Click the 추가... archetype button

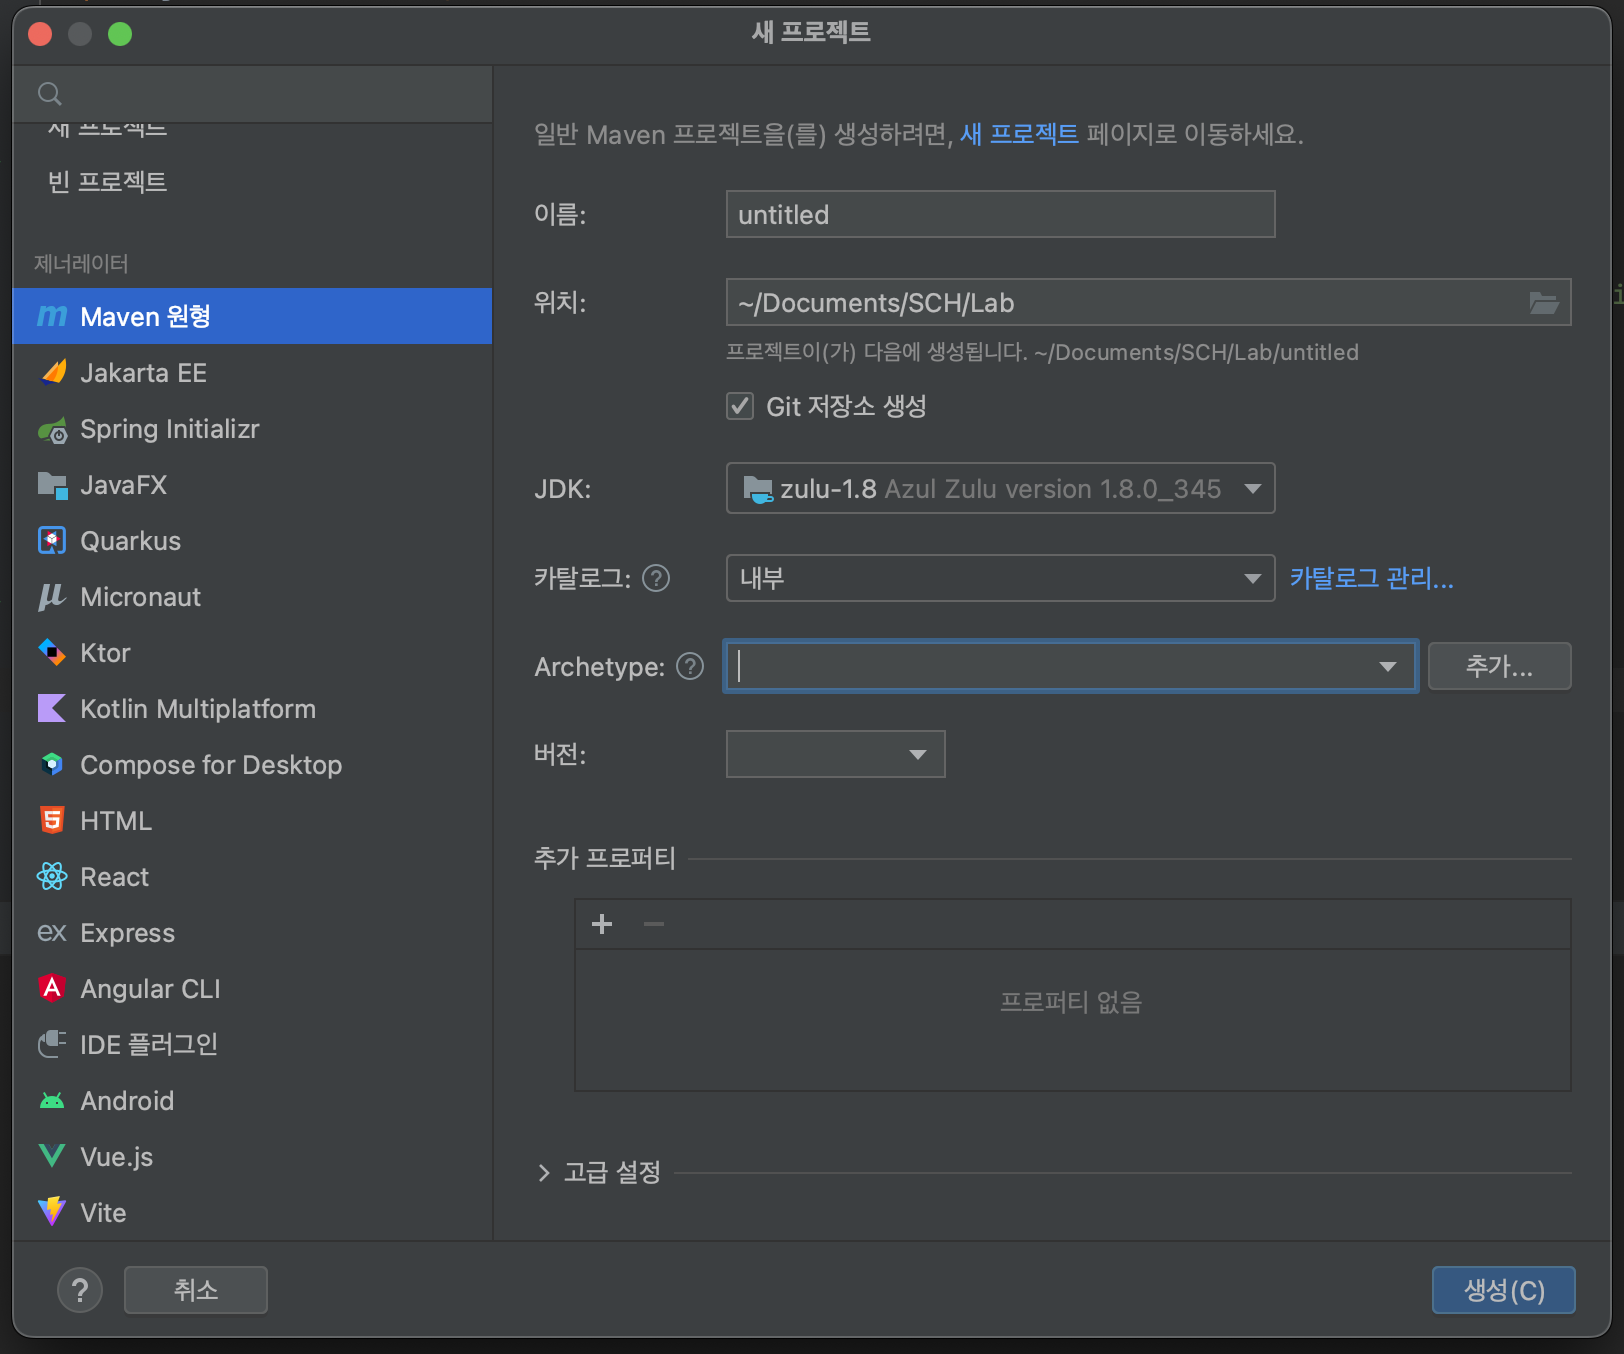[1499, 666]
